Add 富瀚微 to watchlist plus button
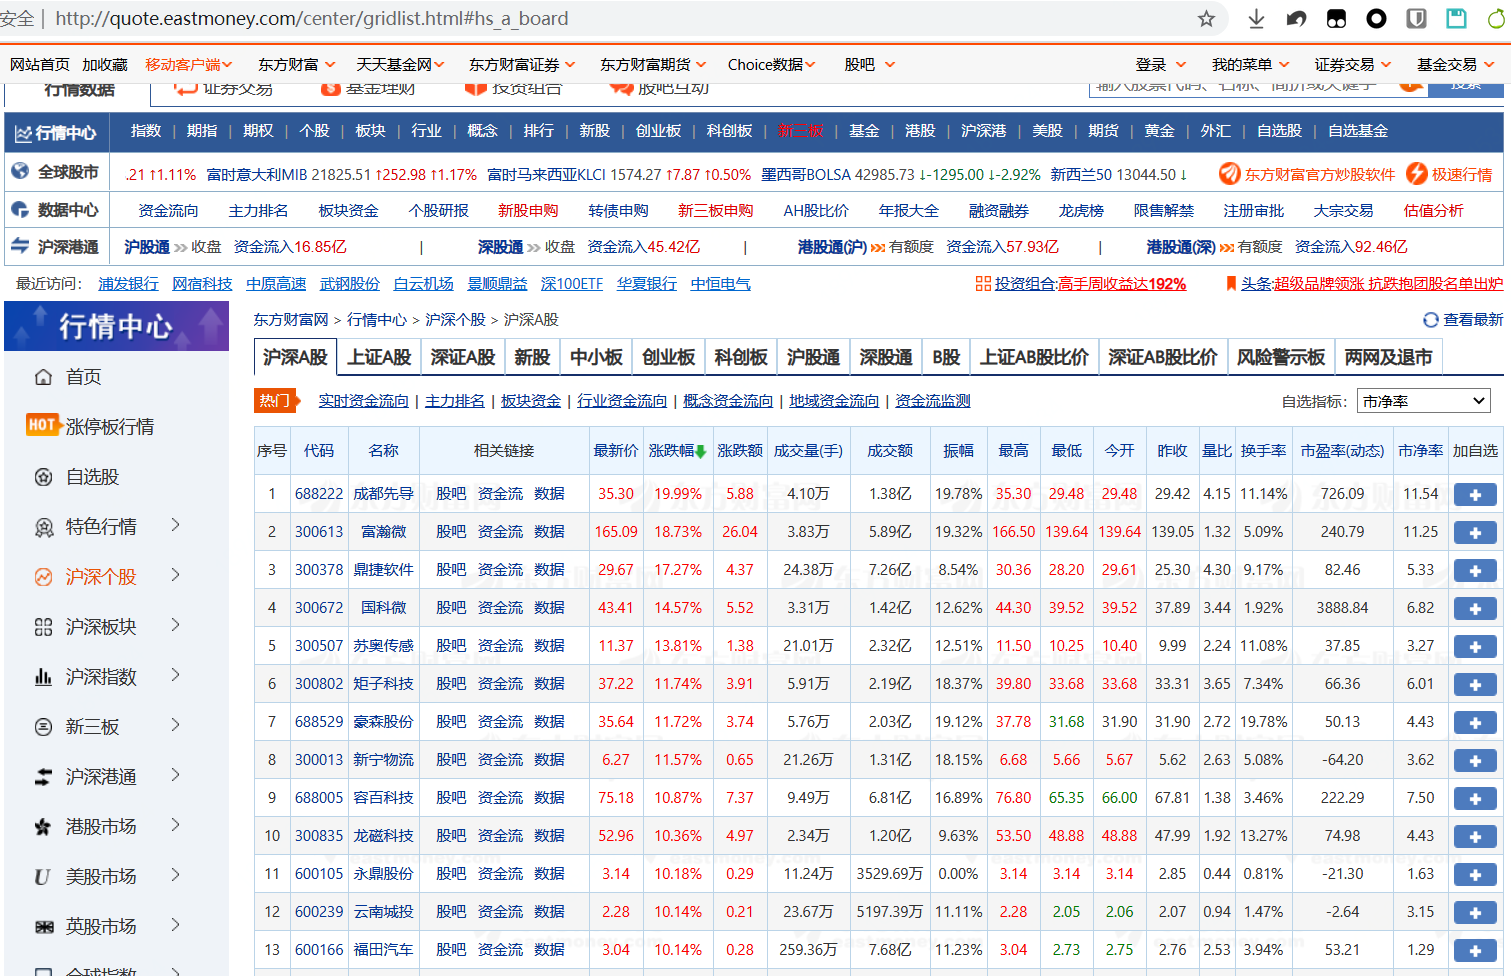The width and height of the screenshot is (1511, 976). pos(1475,532)
